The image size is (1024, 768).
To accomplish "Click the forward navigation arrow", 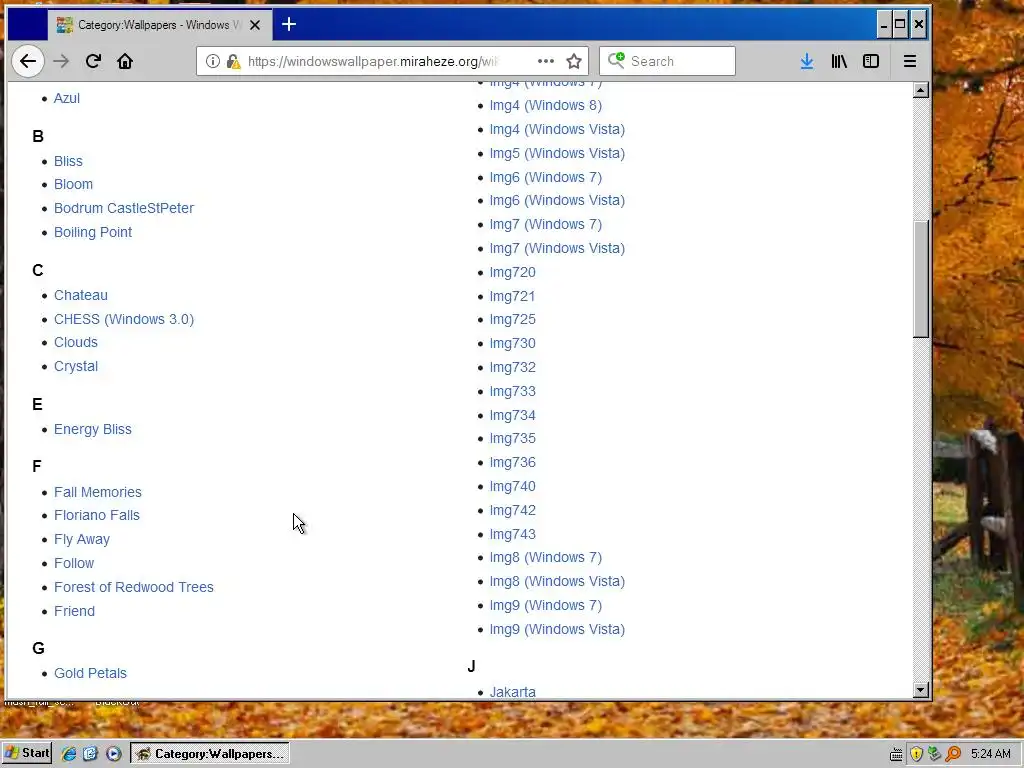I will click(x=61, y=61).
